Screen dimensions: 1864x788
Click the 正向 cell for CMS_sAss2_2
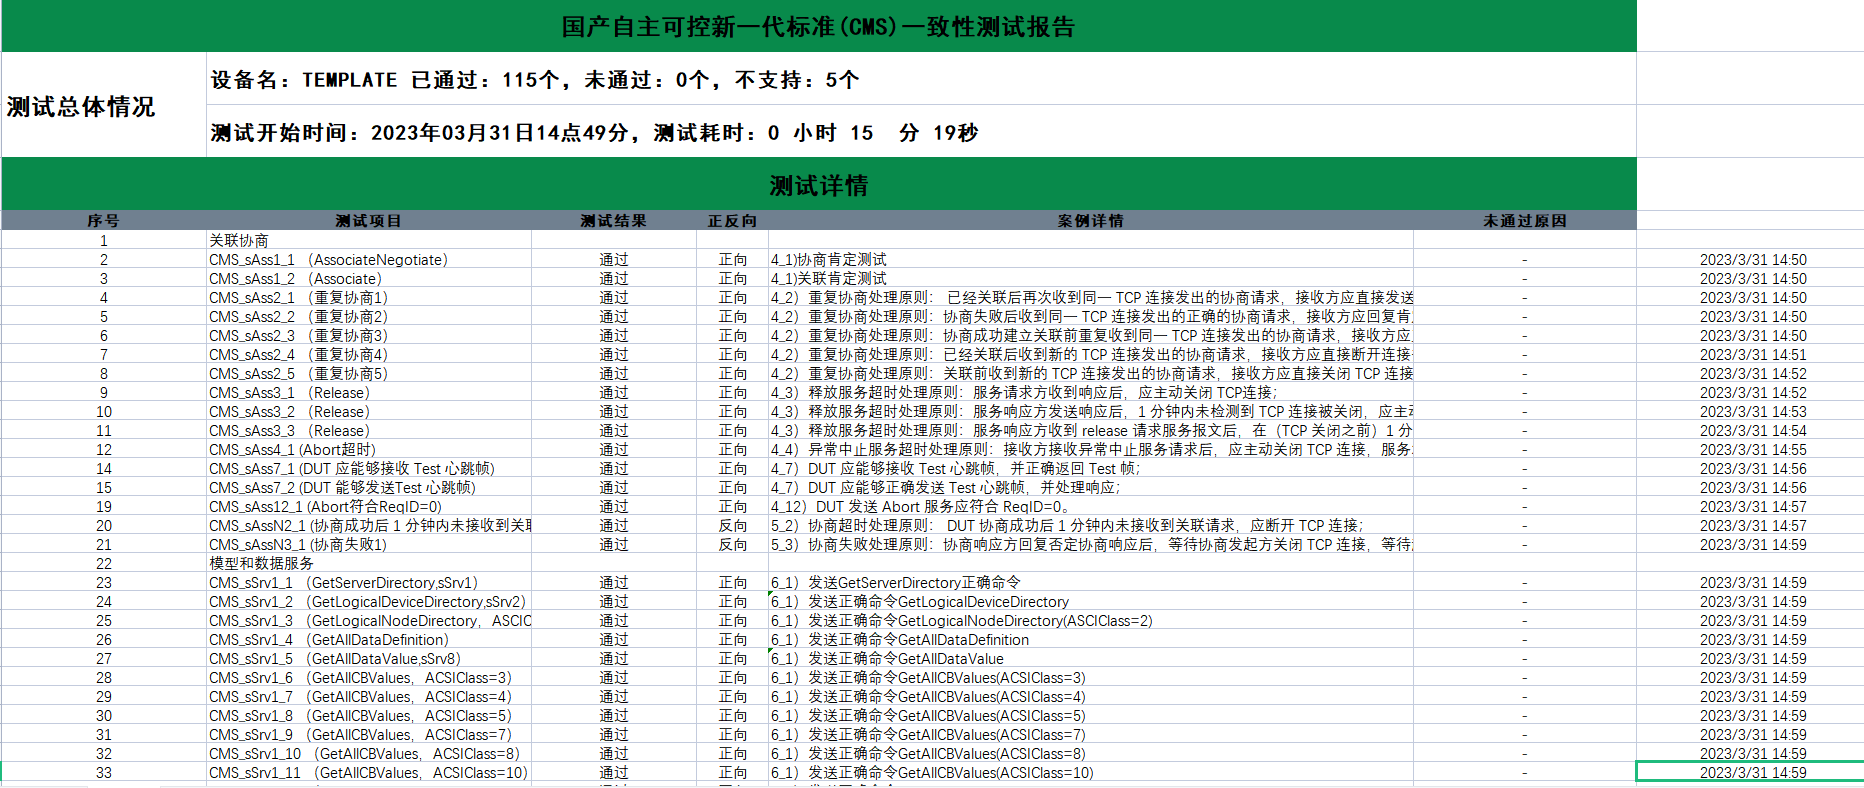click(732, 316)
